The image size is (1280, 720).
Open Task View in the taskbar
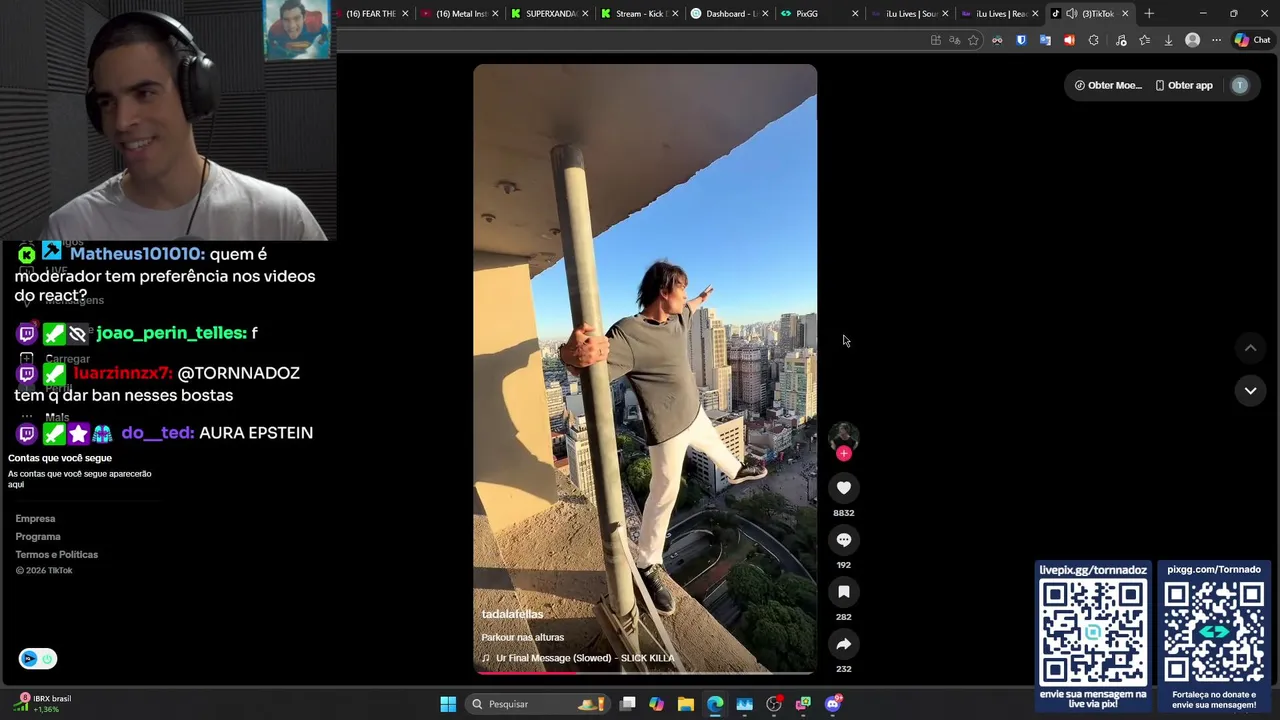628,704
